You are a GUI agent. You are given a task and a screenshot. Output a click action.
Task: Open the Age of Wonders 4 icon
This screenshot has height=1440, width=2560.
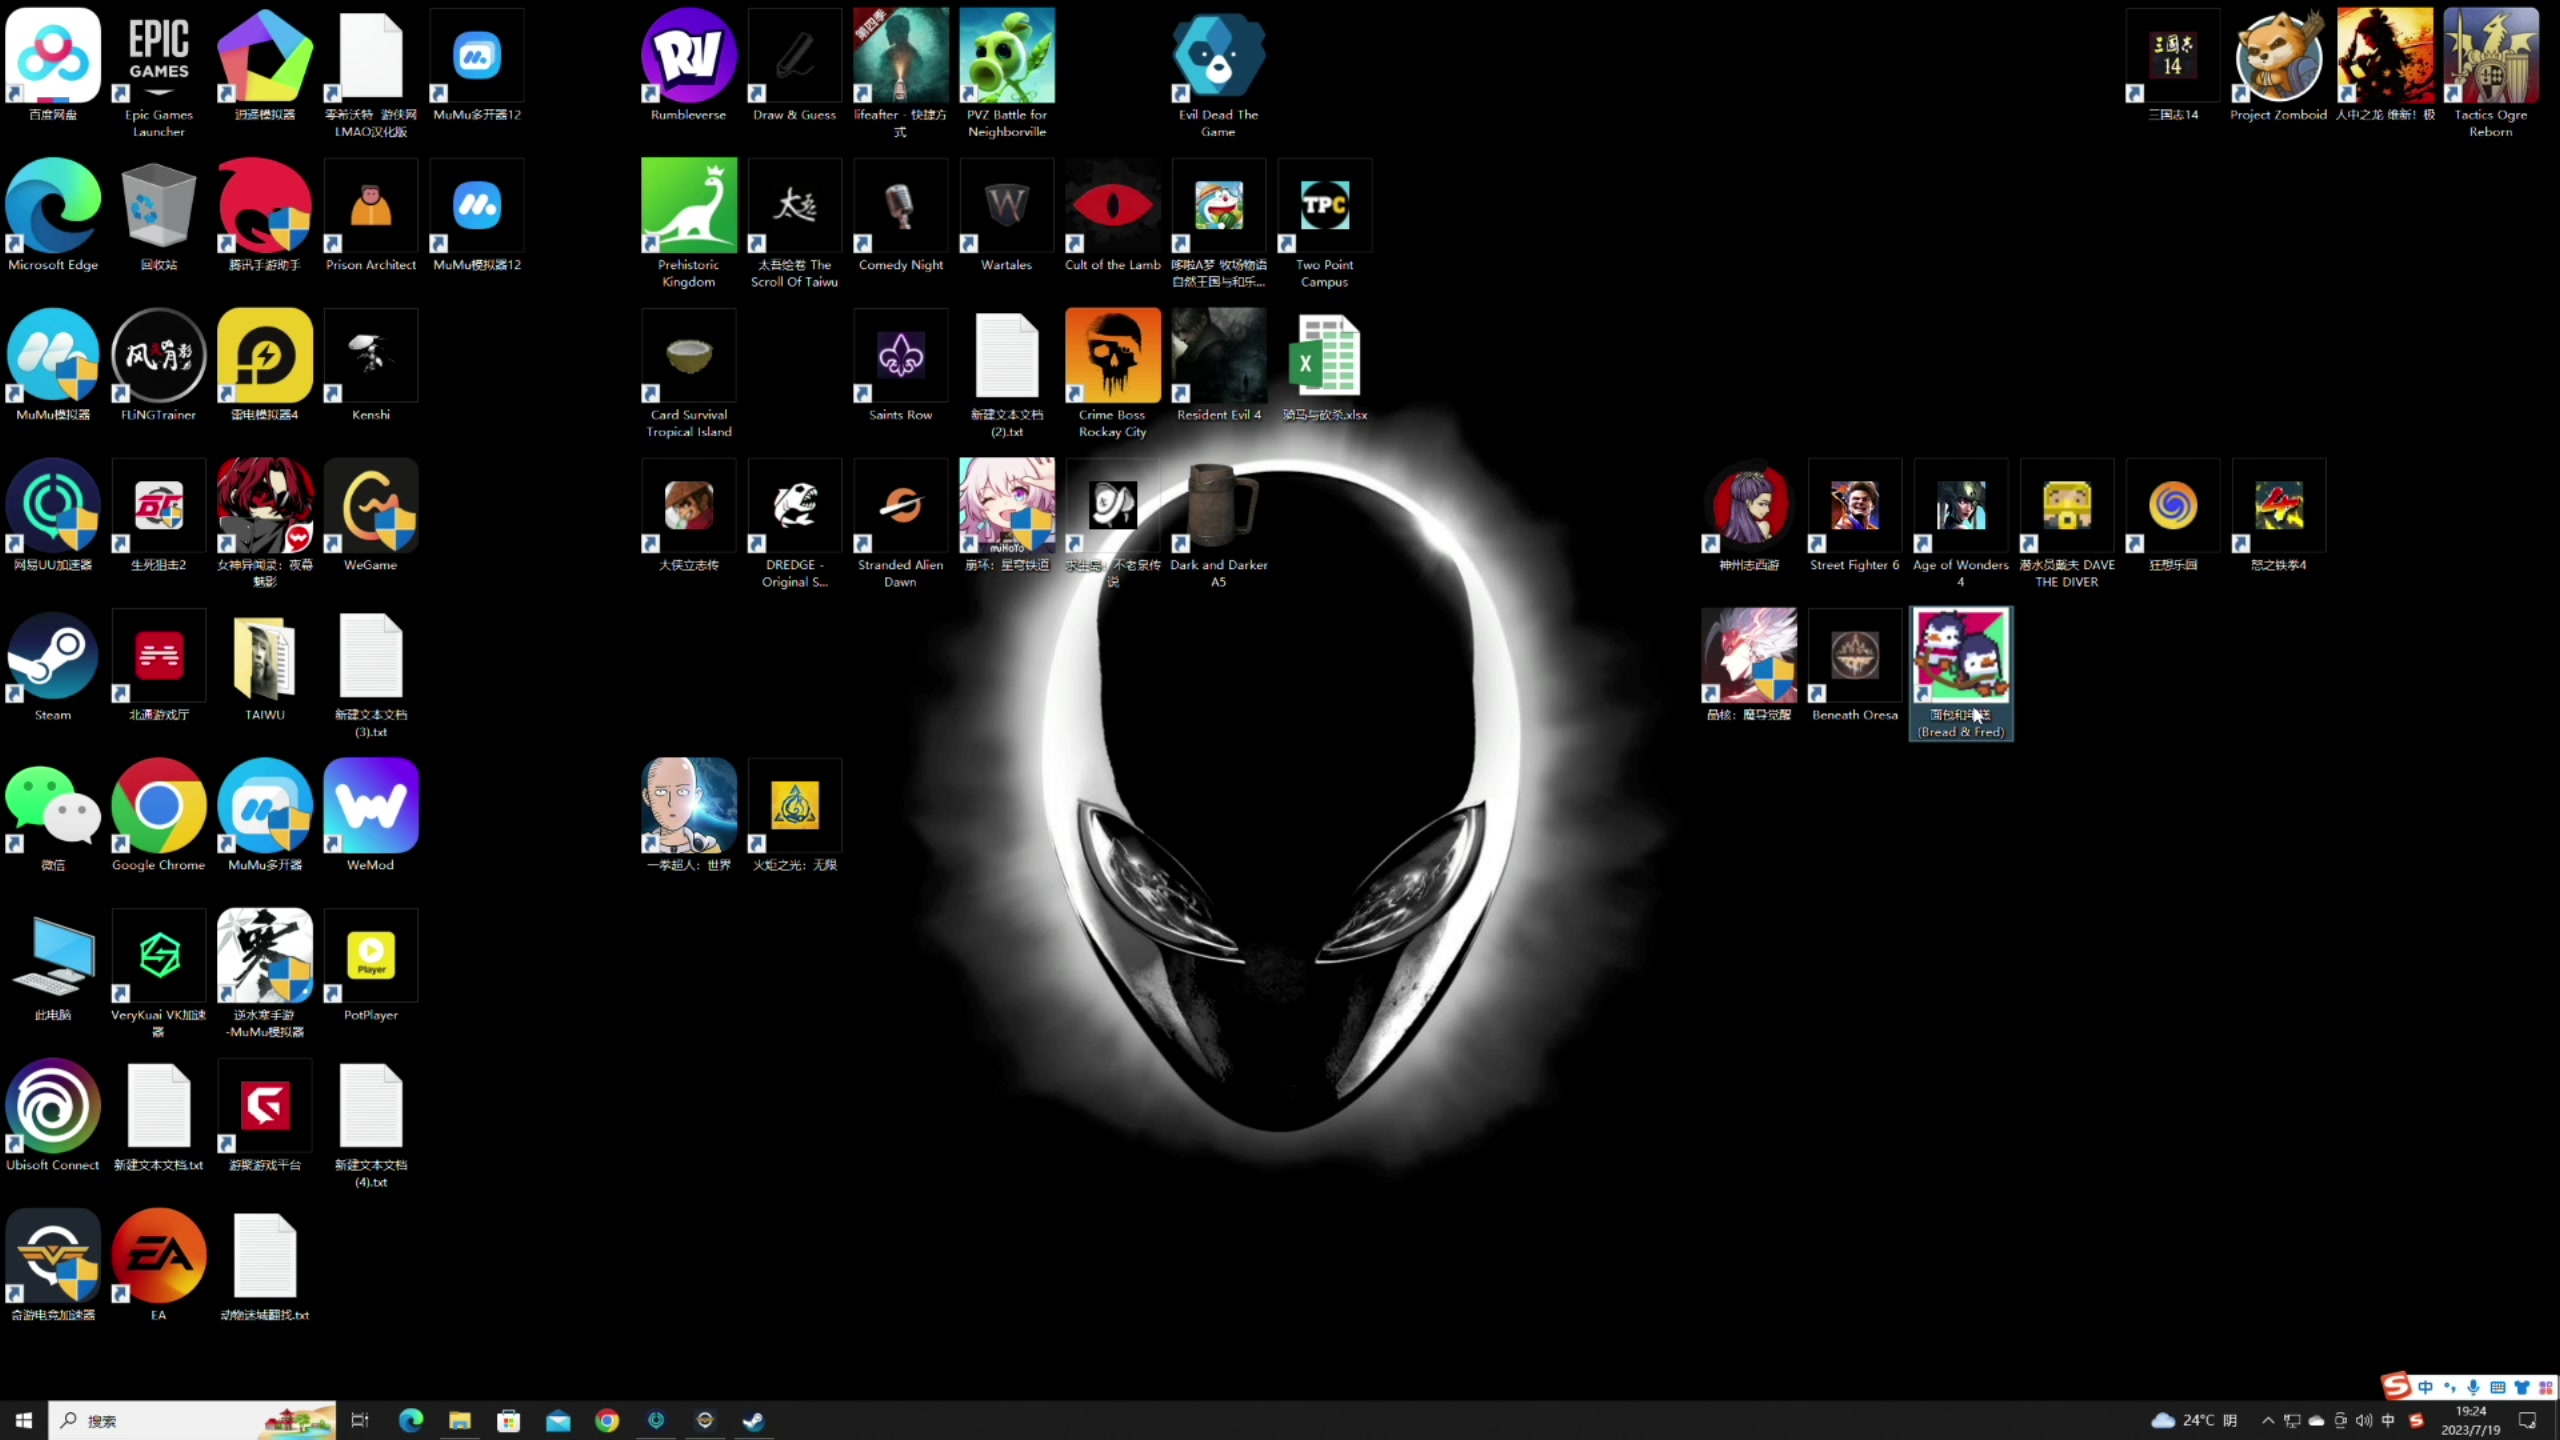pos(1961,522)
